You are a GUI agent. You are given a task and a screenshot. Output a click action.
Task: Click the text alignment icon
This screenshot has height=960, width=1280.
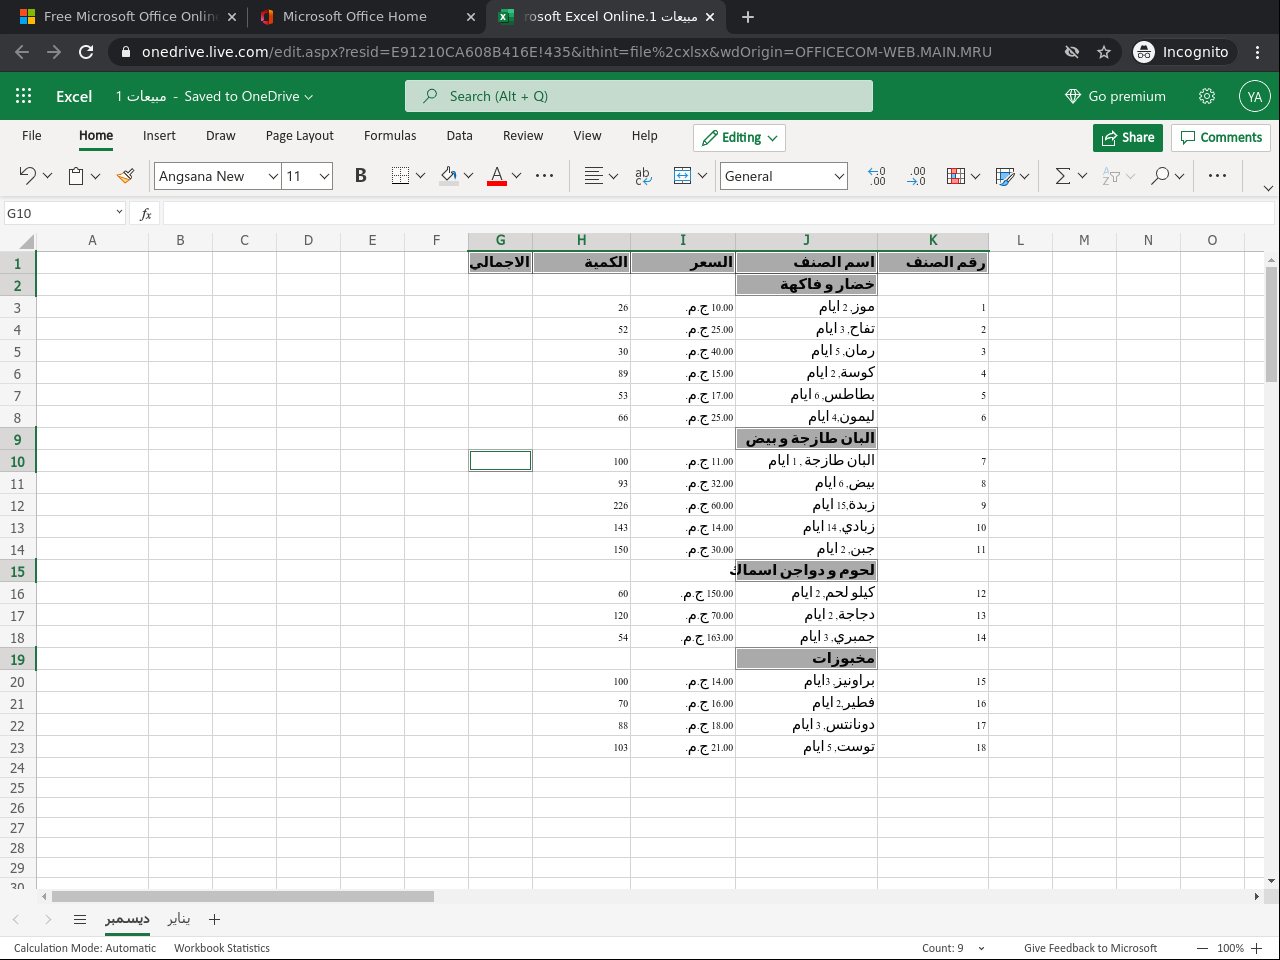593,176
